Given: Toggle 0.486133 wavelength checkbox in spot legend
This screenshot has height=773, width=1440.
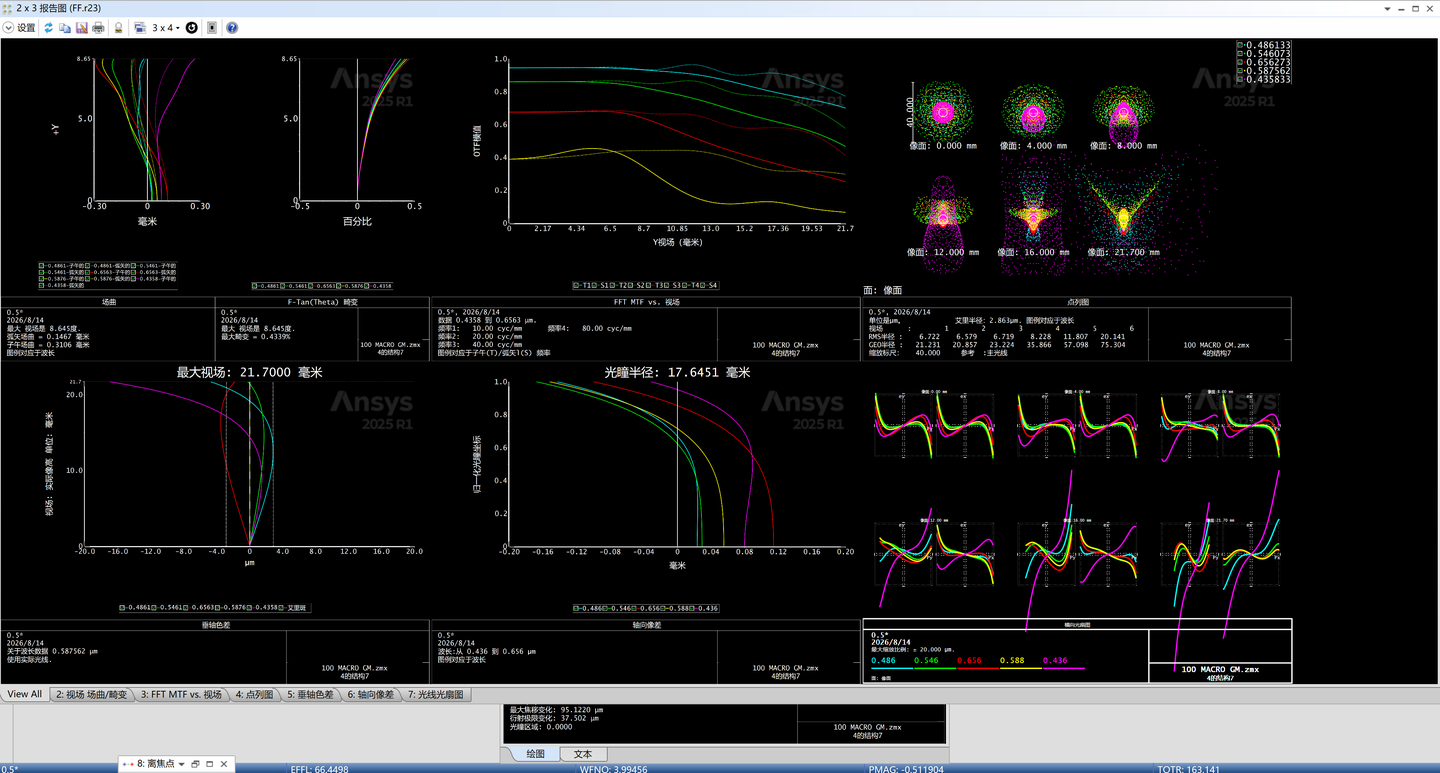Looking at the screenshot, I should (1241, 45).
